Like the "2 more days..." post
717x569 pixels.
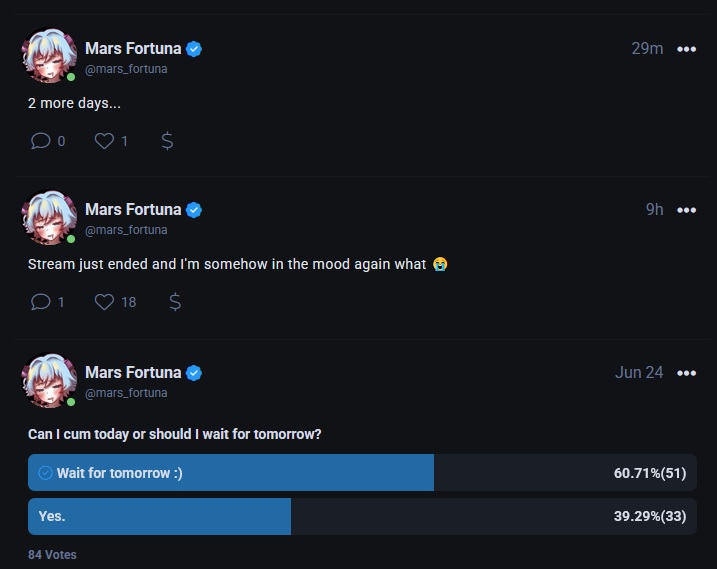coord(104,141)
